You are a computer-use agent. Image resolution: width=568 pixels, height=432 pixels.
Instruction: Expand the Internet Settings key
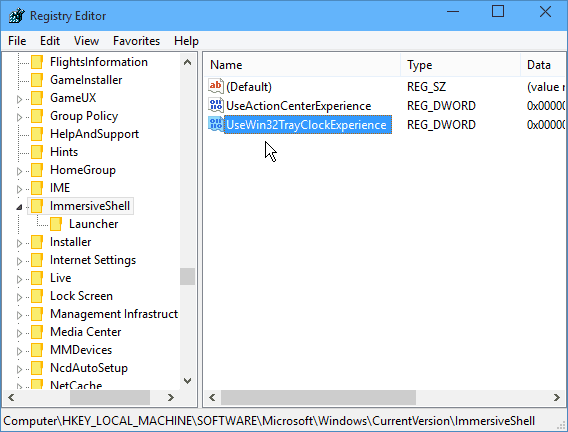(20, 261)
